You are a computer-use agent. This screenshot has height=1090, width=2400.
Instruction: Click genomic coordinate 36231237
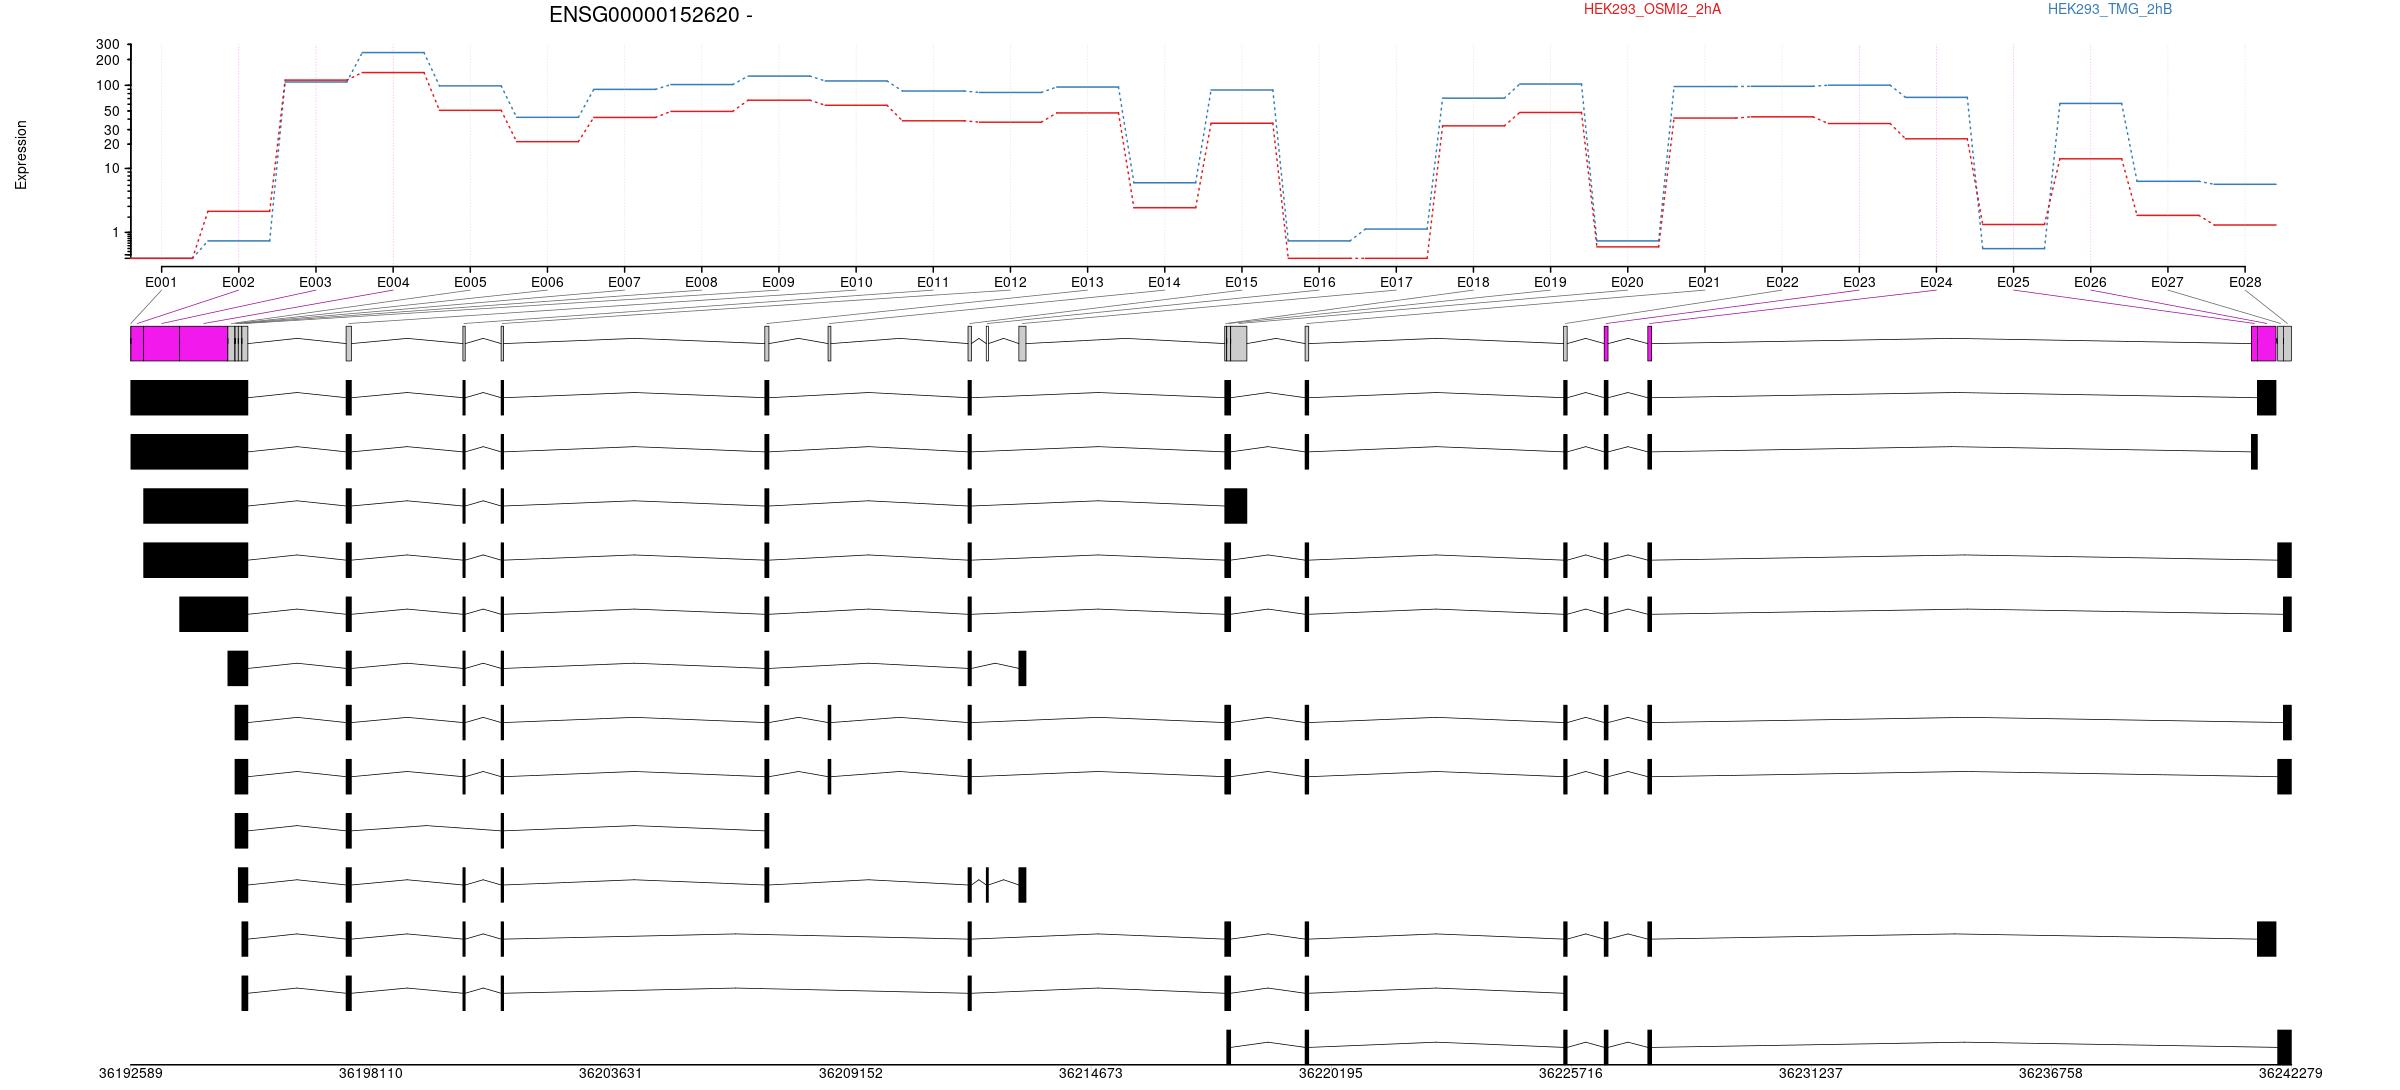1810,1073
